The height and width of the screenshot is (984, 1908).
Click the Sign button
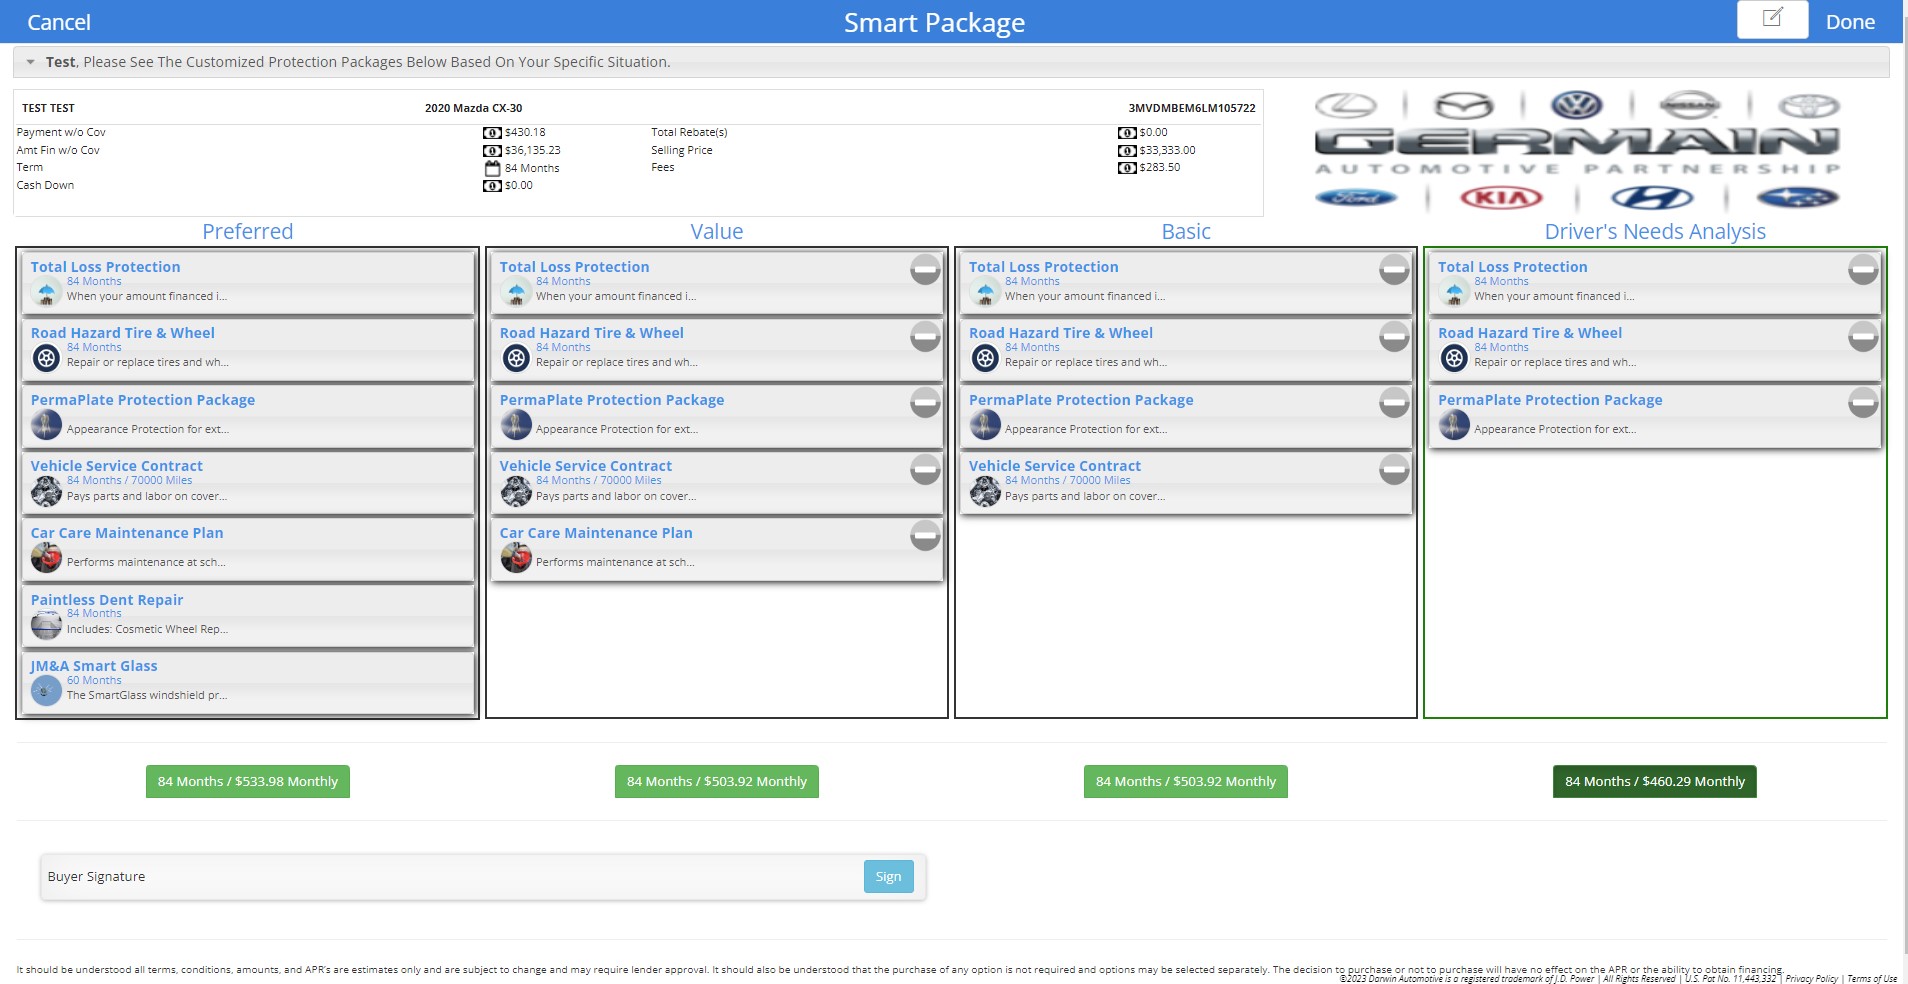click(x=889, y=876)
